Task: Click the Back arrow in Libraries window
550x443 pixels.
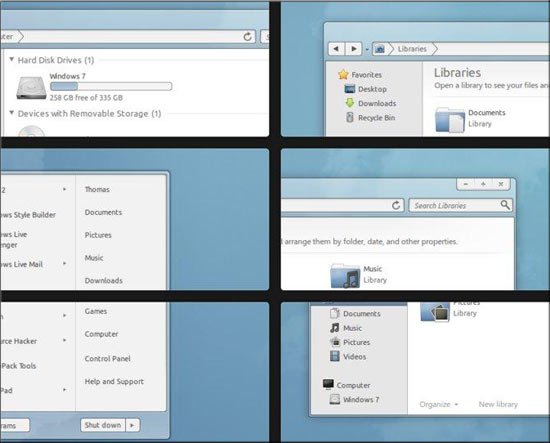Action: pyautogui.click(x=336, y=48)
